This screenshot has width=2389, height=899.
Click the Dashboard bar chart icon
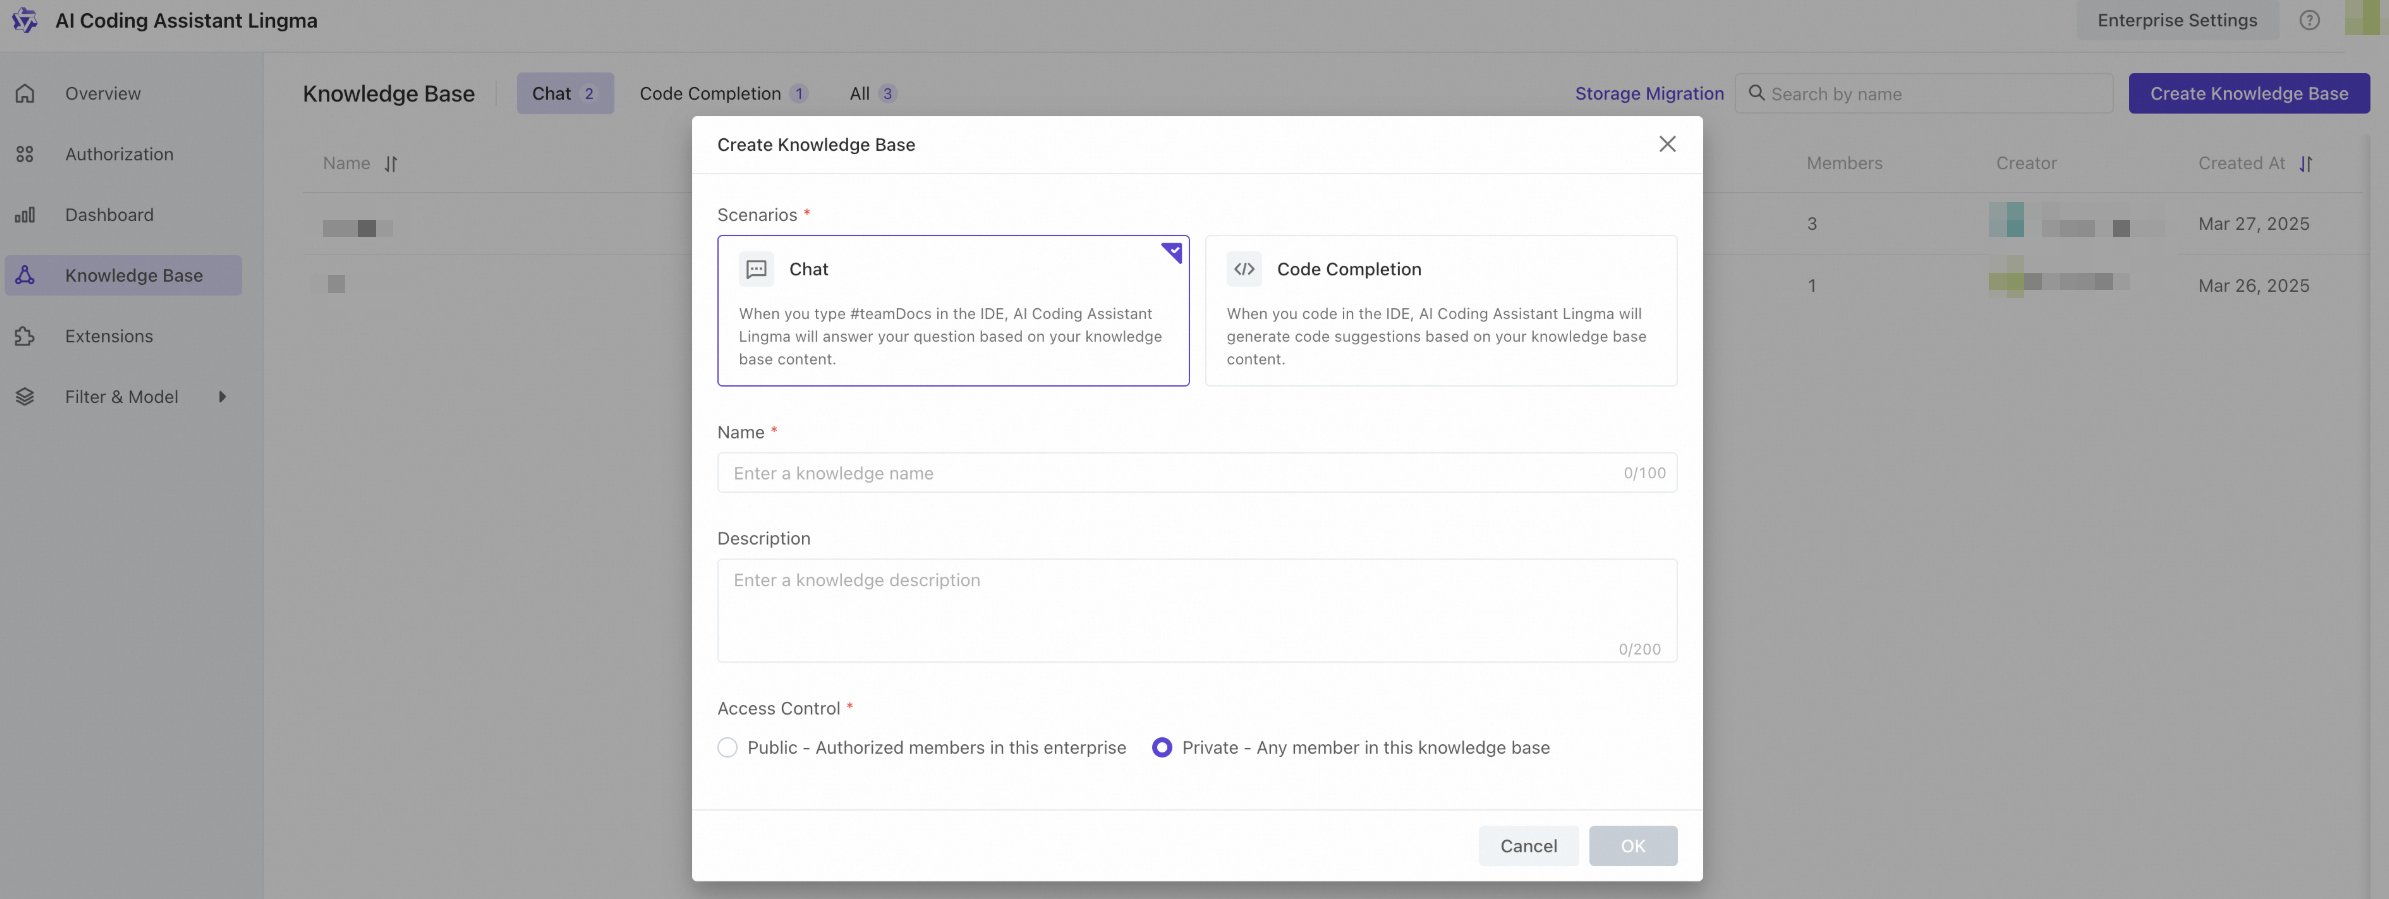[x=25, y=215]
